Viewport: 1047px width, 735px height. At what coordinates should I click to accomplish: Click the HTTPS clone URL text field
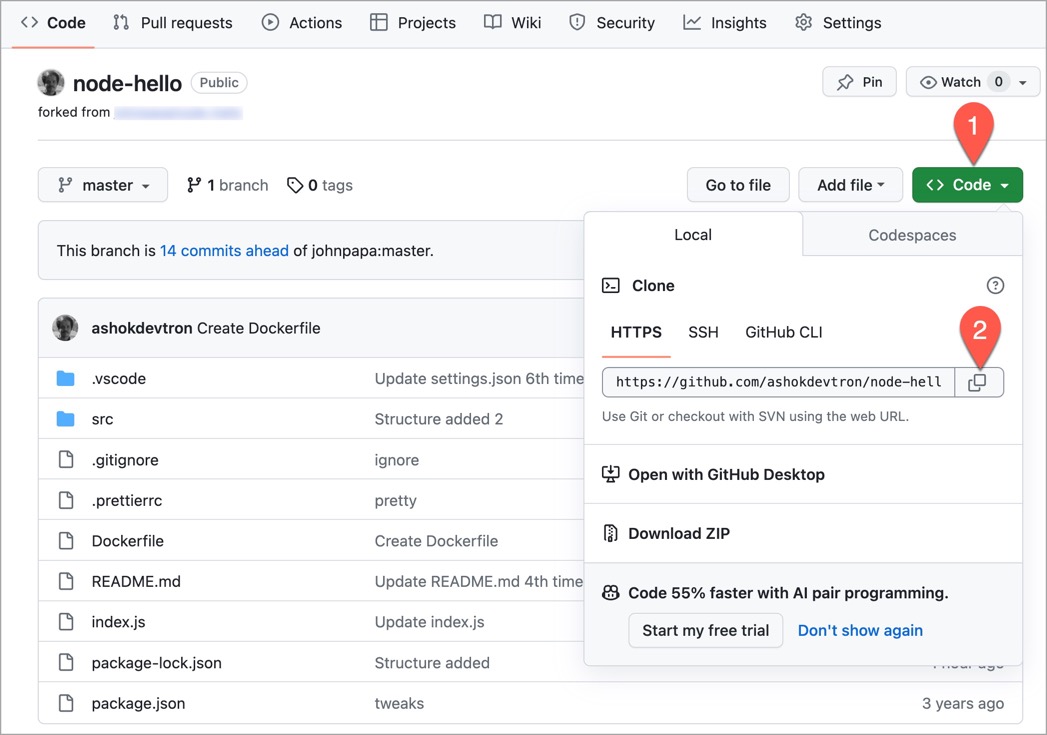pos(778,382)
